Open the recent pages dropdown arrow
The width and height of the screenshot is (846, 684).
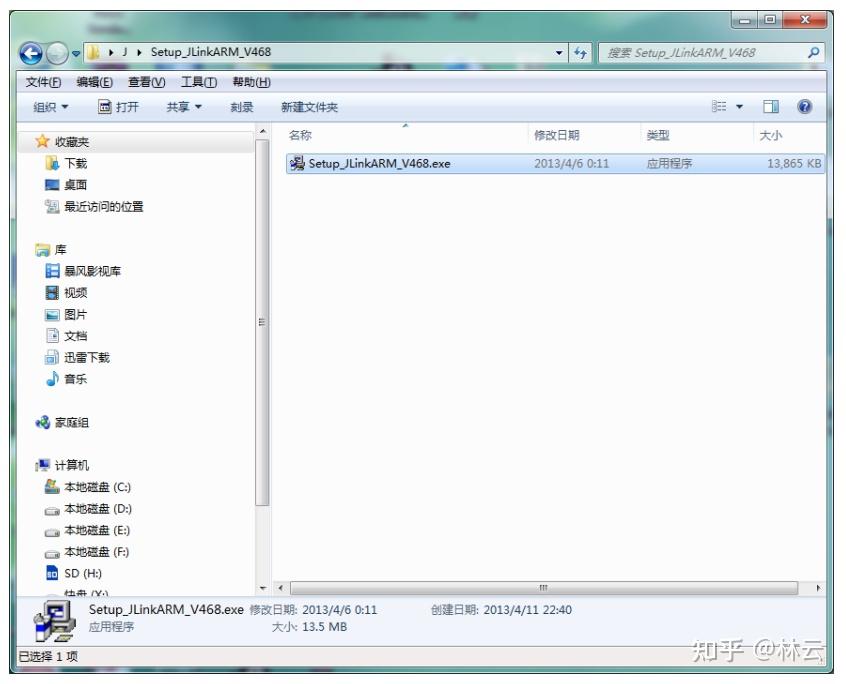[76, 53]
